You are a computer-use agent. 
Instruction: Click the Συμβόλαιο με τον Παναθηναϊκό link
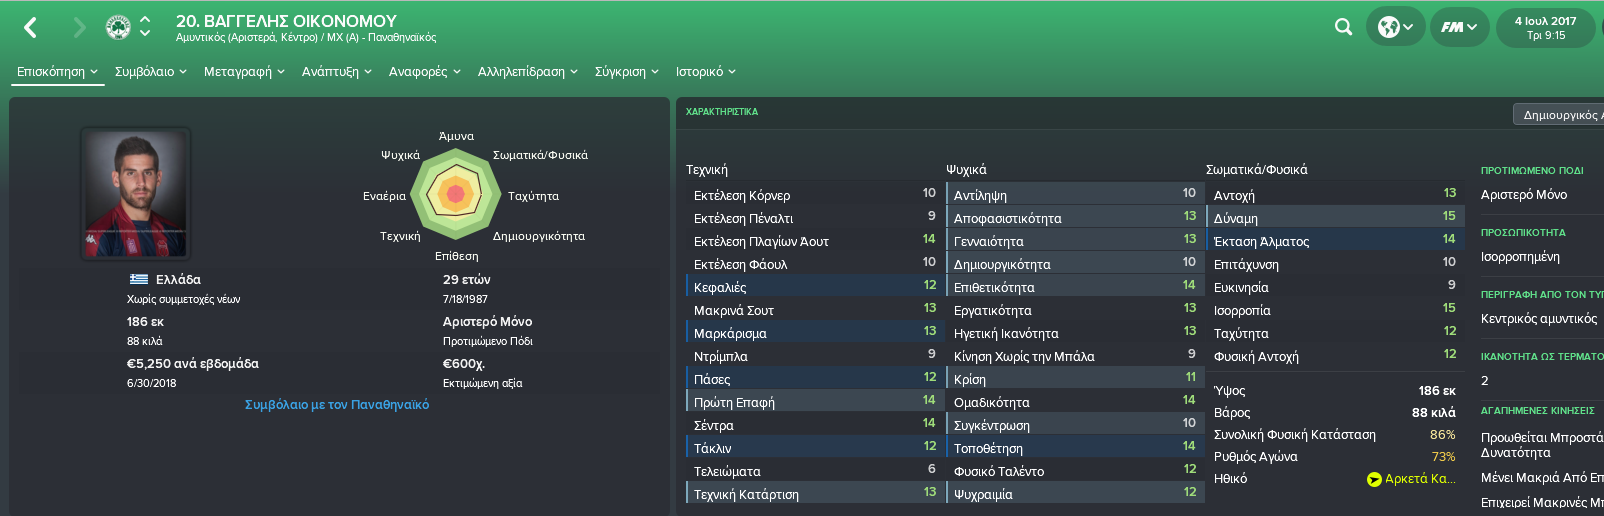click(337, 405)
